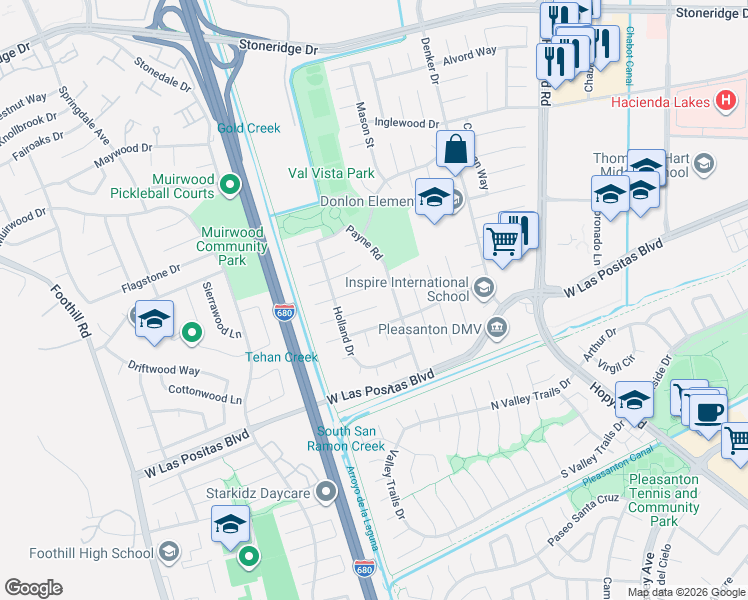This screenshot has width=748, height=600.
Task: Select the Foothill High School icon
Action: point(169,552)
